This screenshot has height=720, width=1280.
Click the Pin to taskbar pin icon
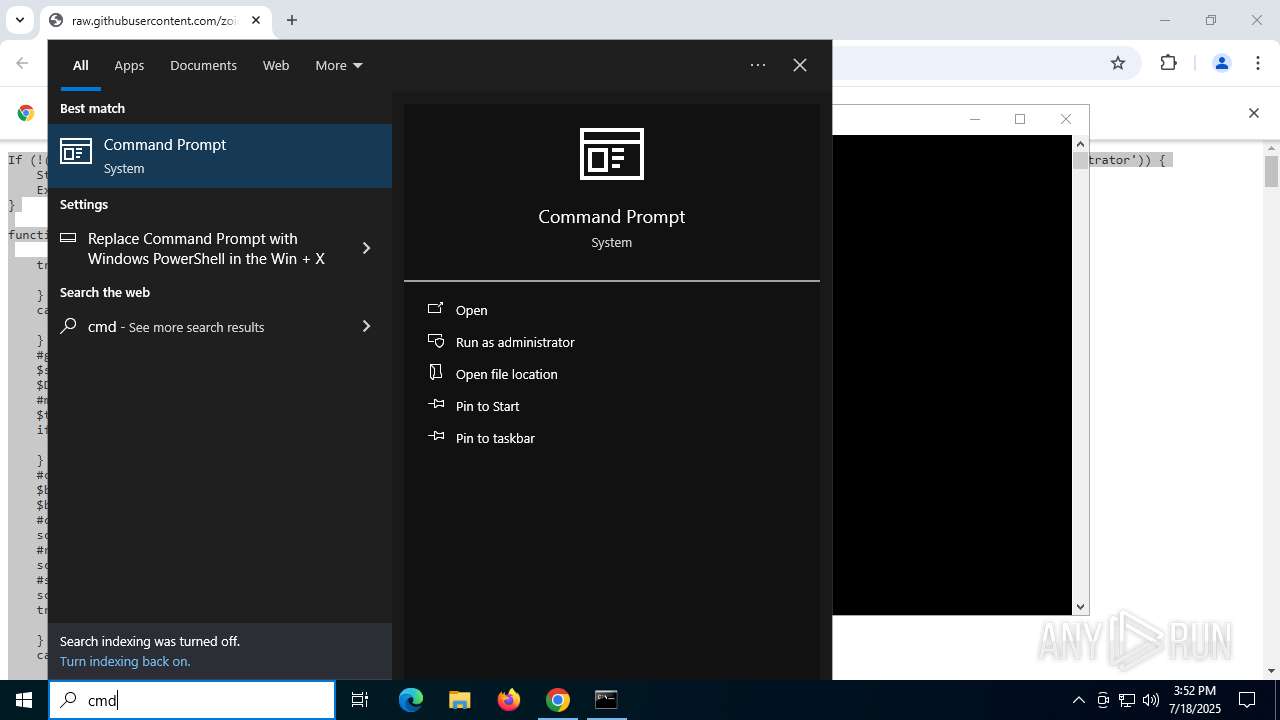[x=435, y=437]
